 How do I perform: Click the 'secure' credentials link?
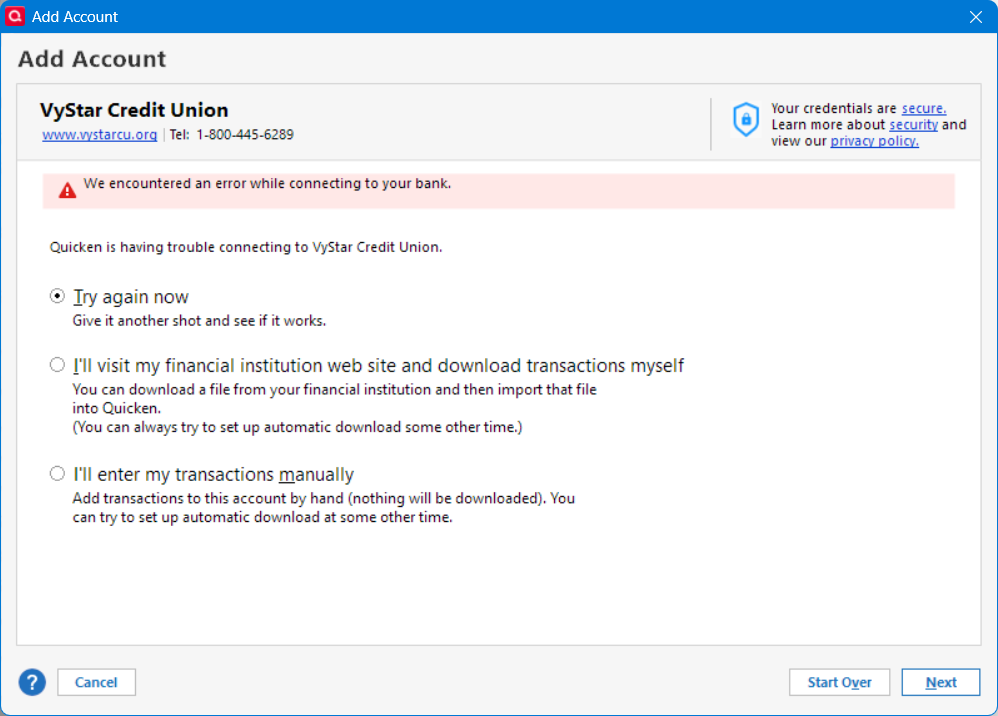[x=923, y=109]
